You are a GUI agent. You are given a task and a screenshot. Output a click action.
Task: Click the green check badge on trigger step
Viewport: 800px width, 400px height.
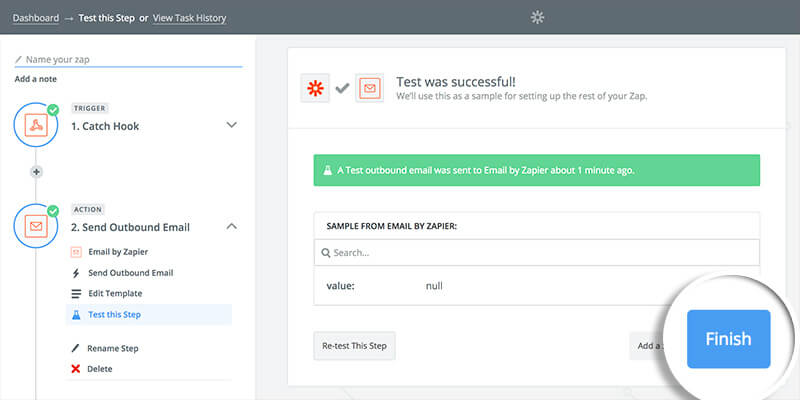53,110
